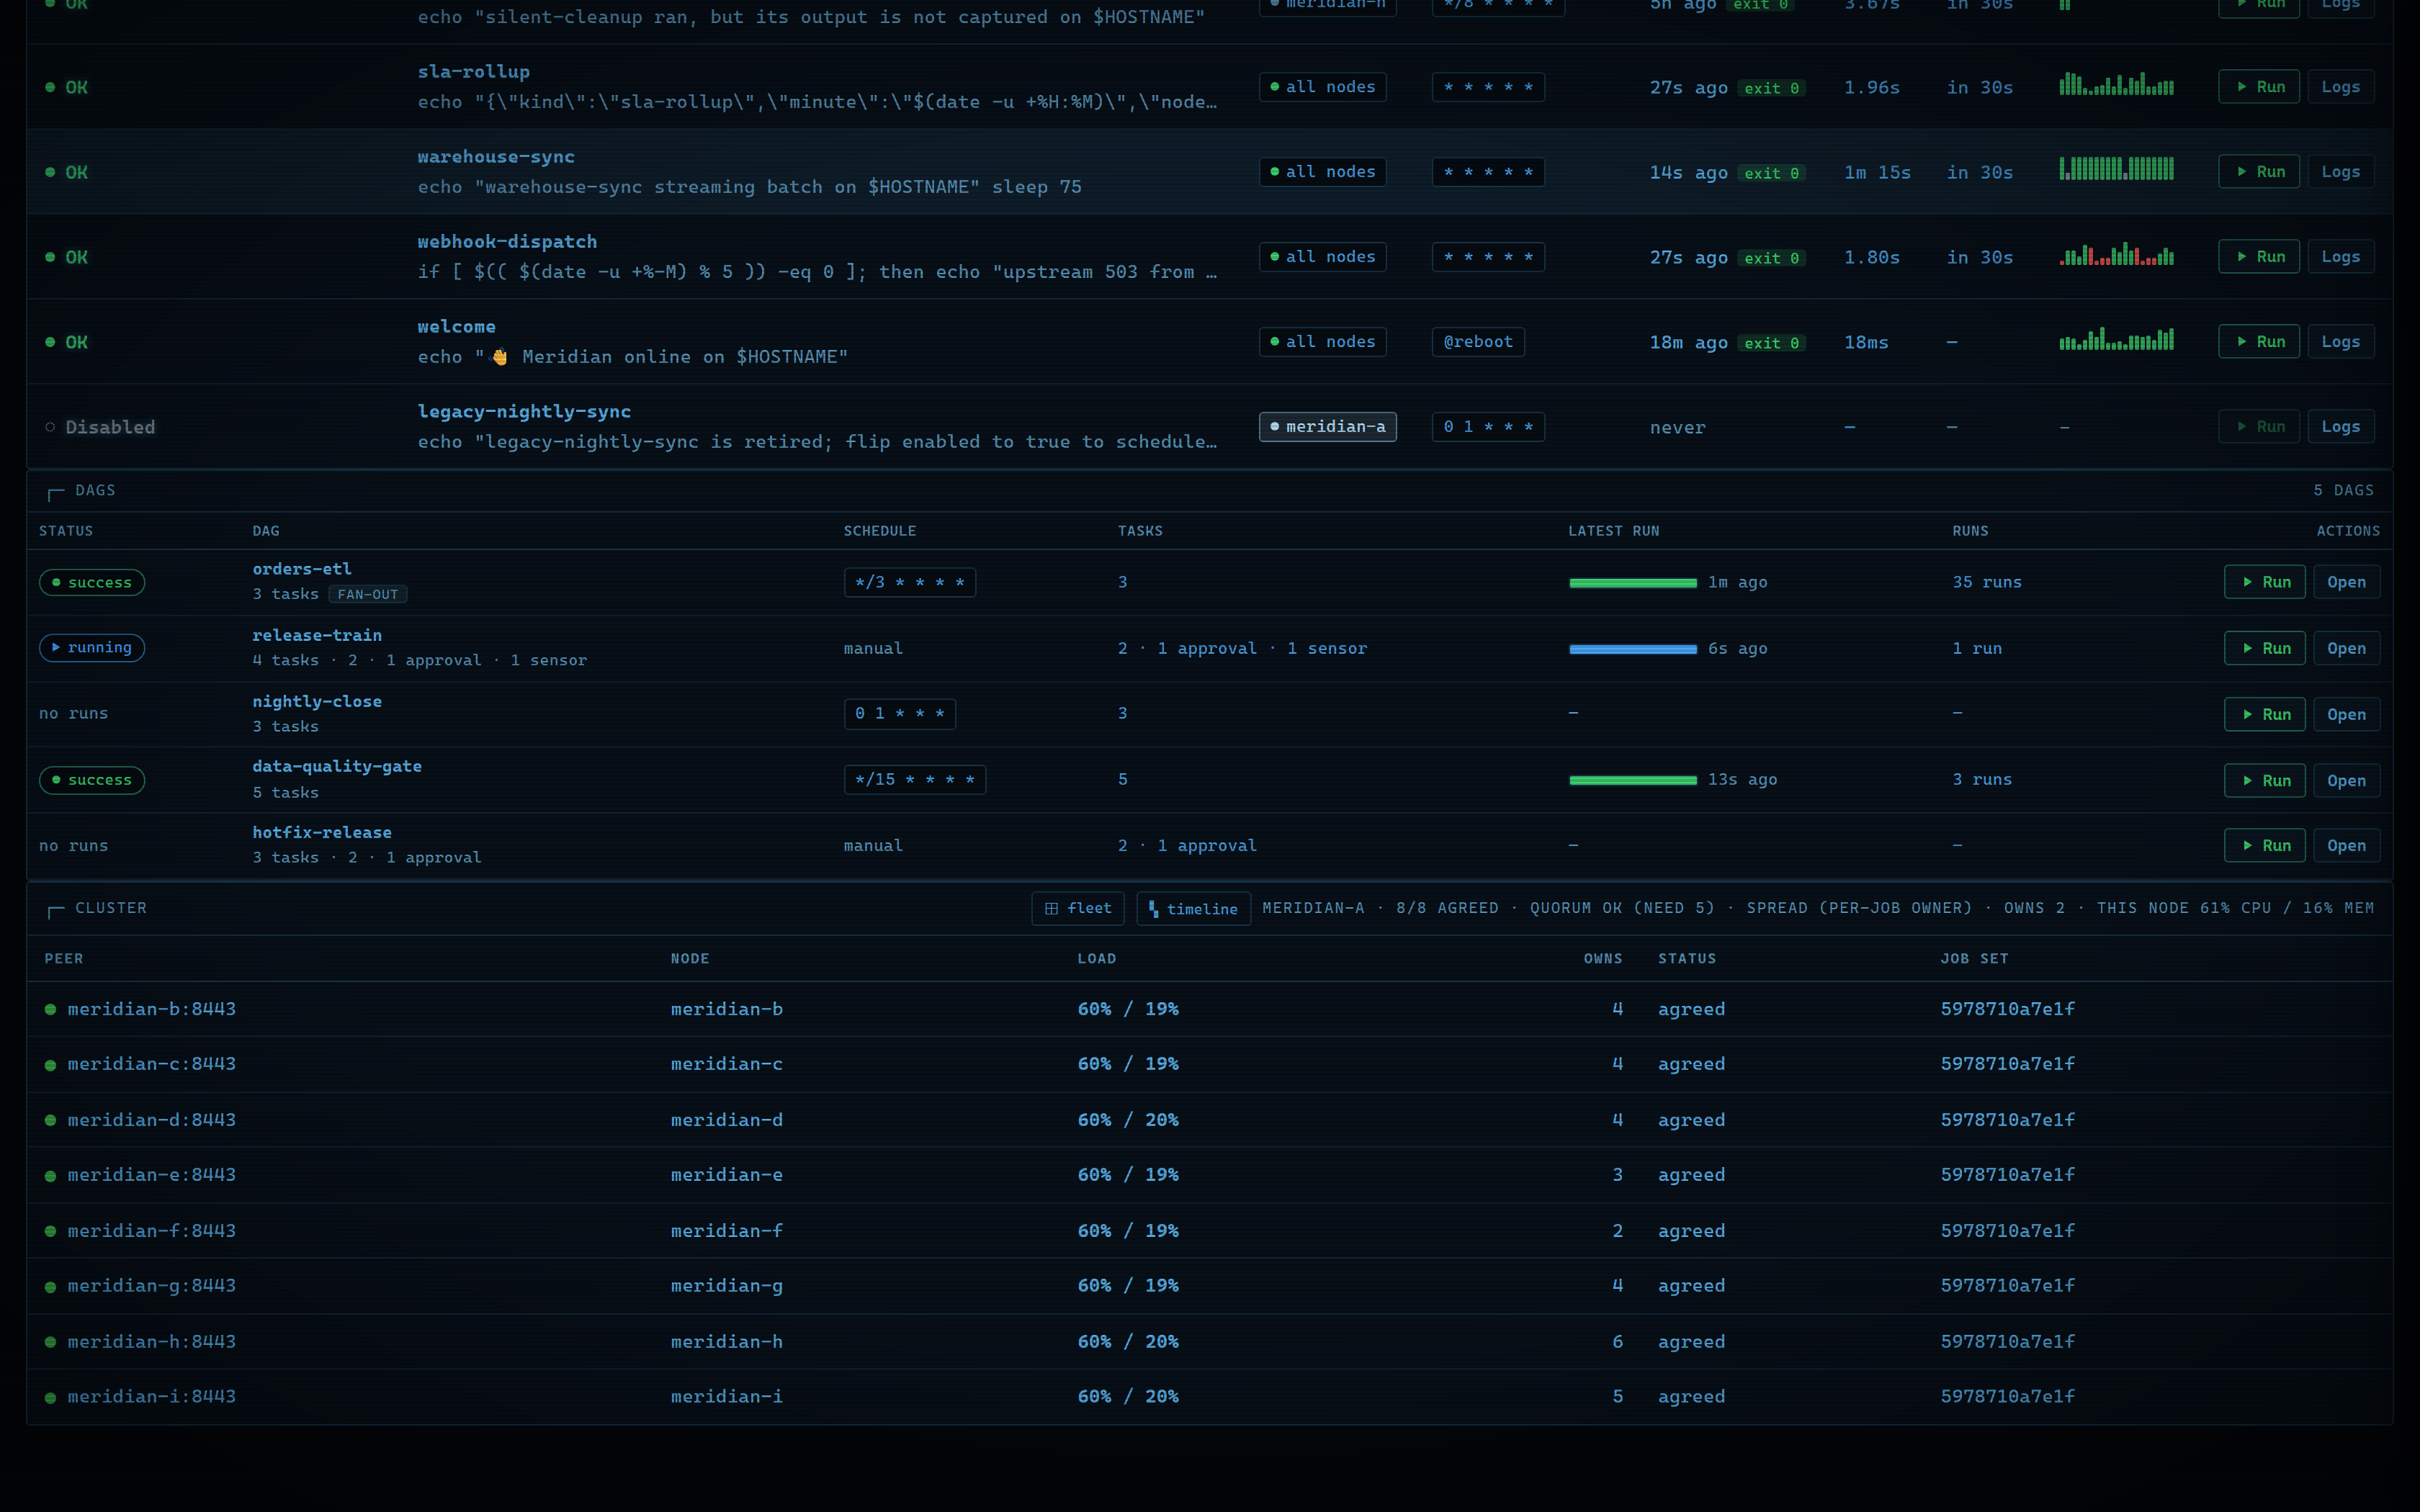Click the OWNS column header
This screenshot has height=1512, width=2420.
(x=1603, y=959)
